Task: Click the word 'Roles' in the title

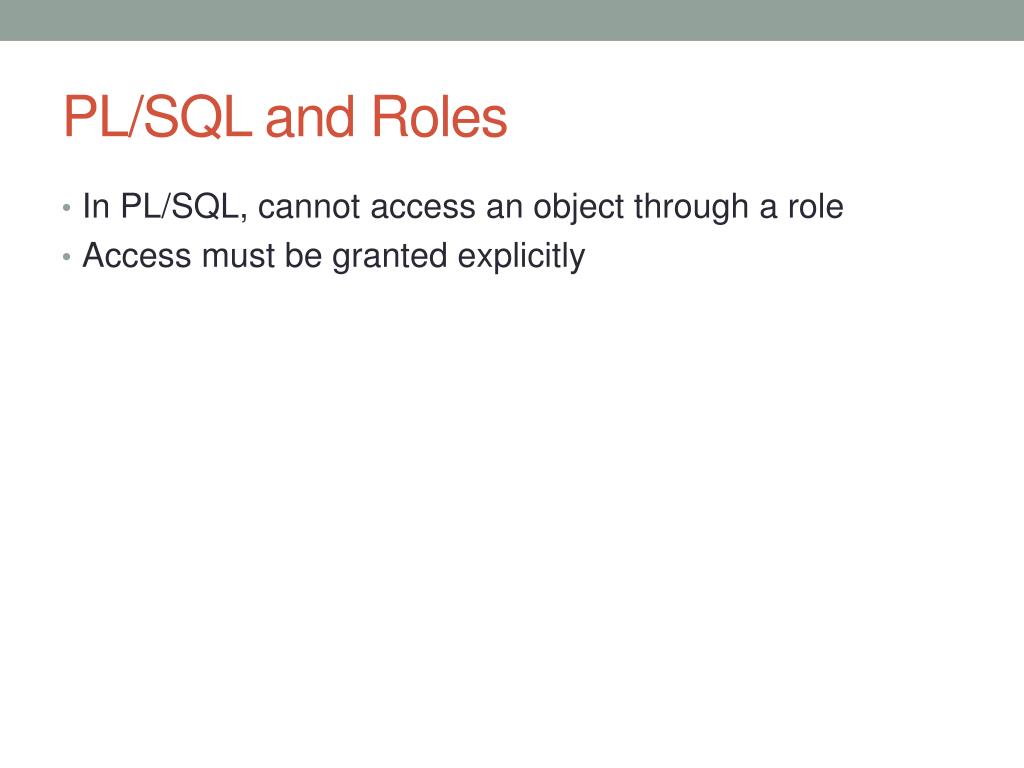Action: [x=440, y=116]
